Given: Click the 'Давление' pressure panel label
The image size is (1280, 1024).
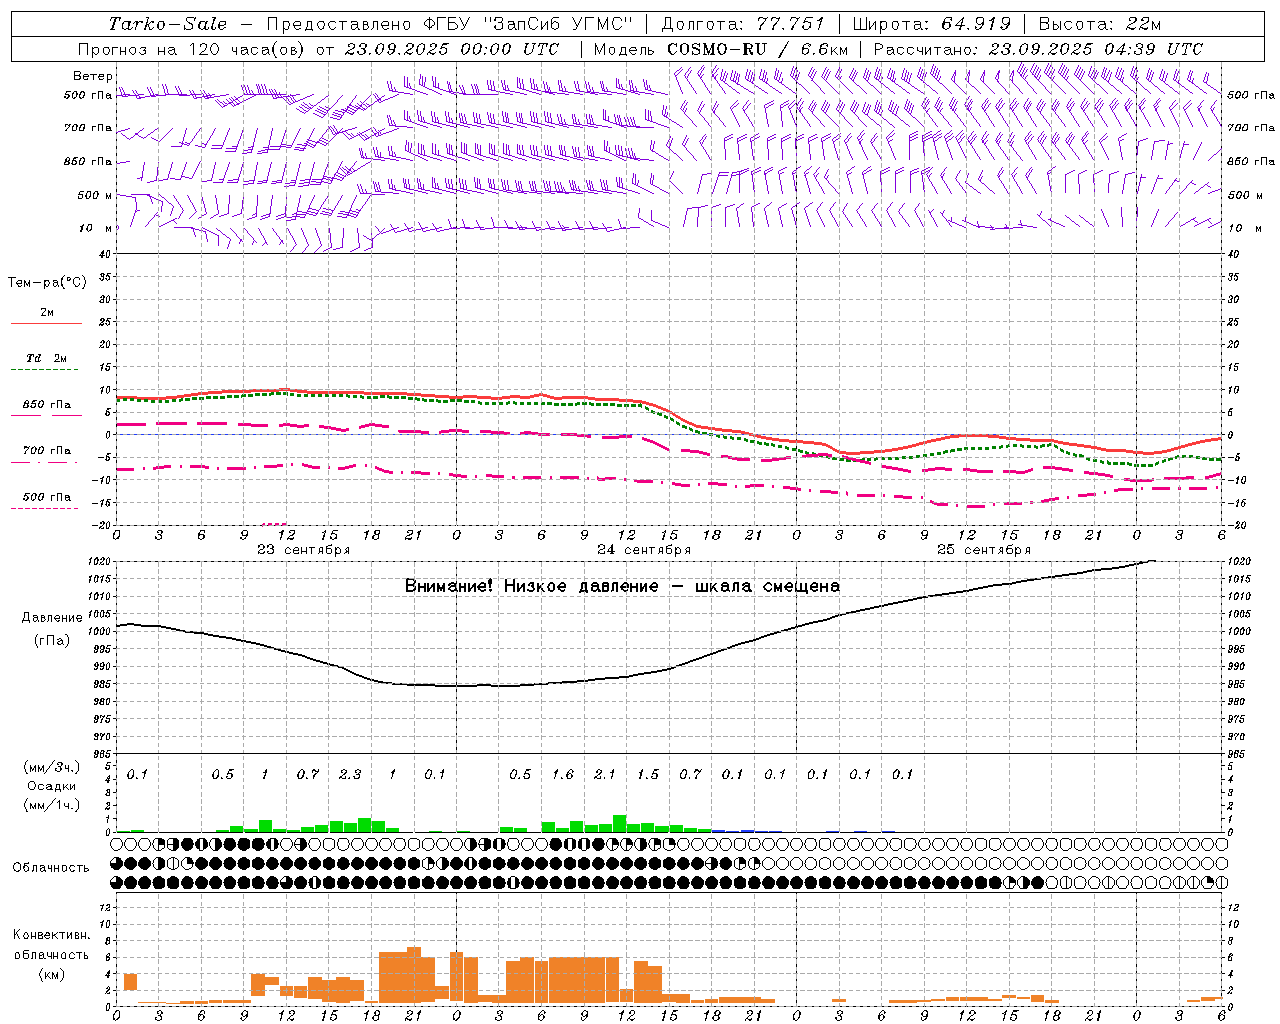Looking at the screenshot, I should coord(52,618).
